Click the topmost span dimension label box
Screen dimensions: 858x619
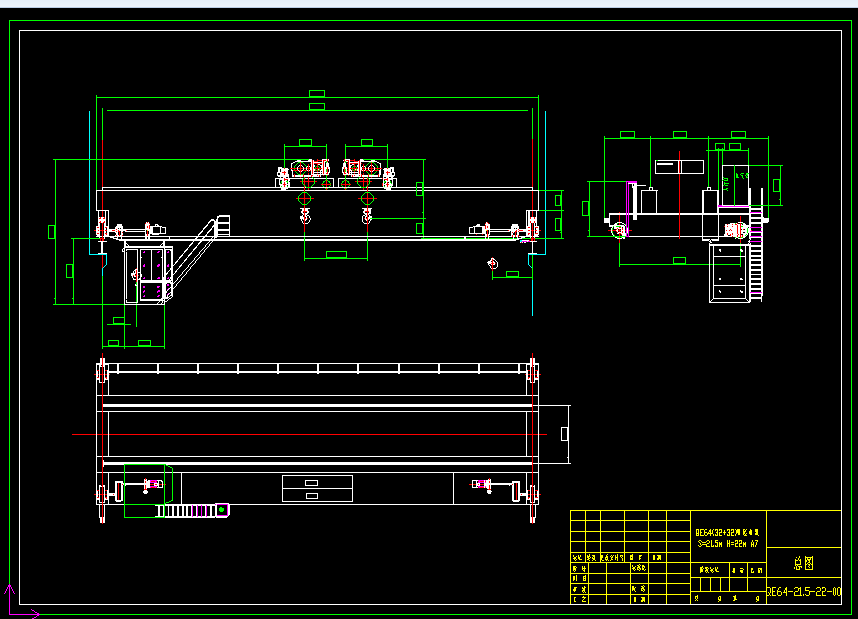pos(317,94)
